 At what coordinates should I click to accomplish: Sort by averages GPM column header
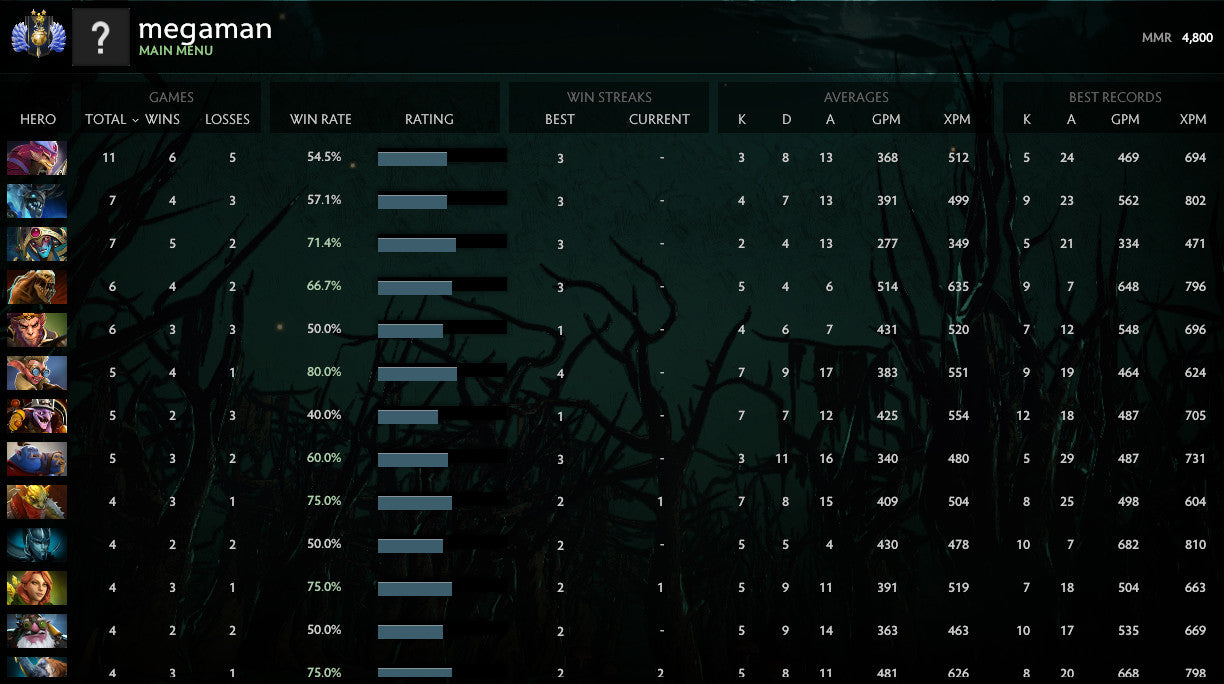coord(886,119)
